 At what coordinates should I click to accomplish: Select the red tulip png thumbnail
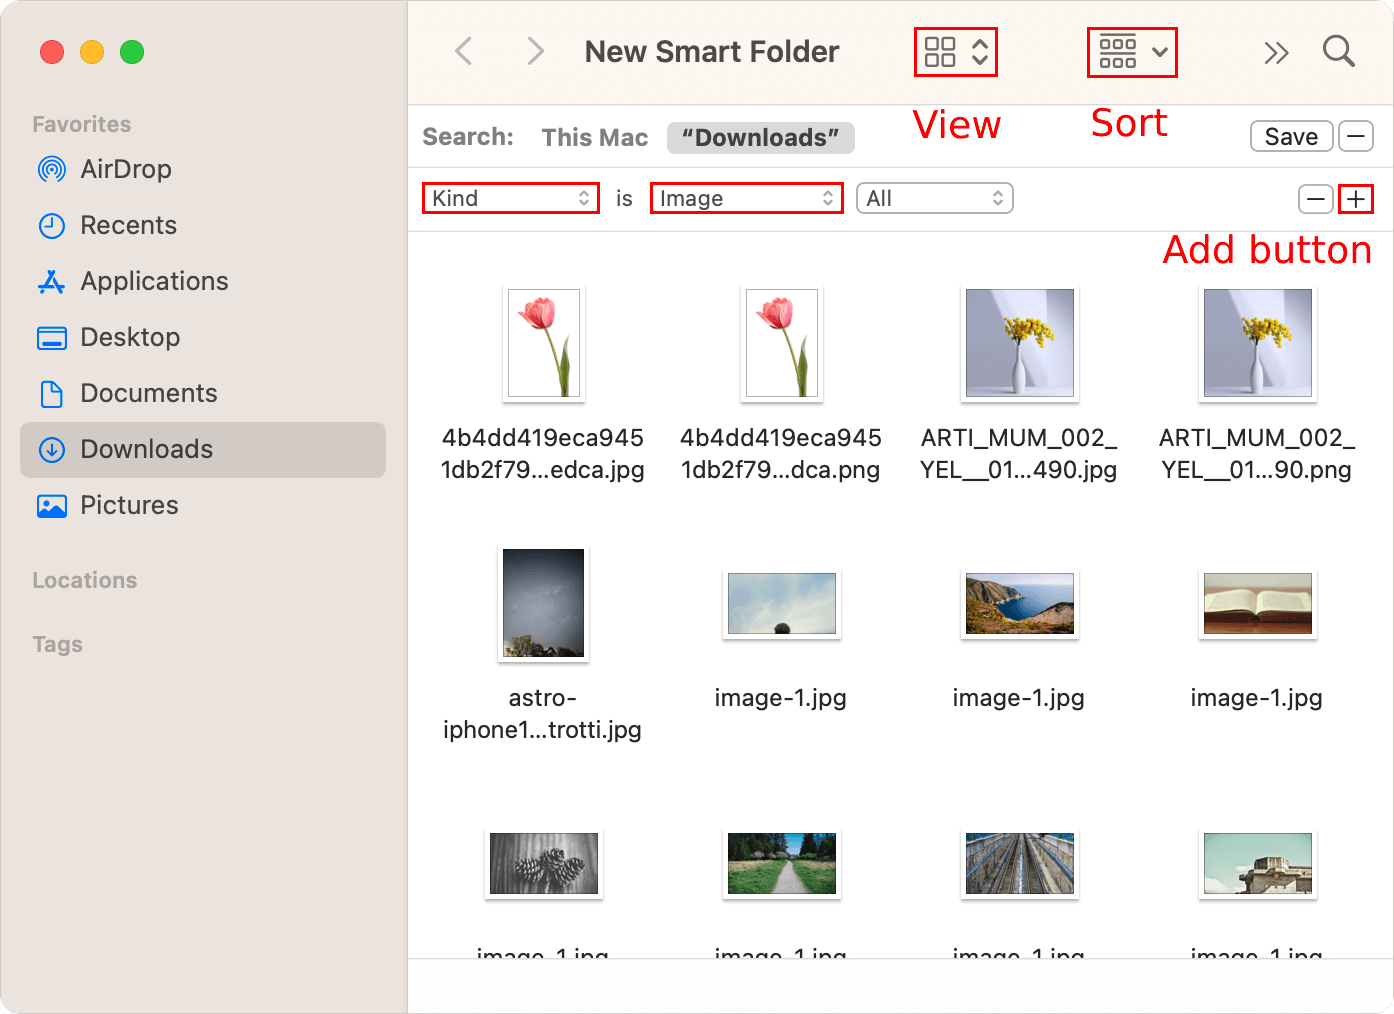(x=782, y=343)
